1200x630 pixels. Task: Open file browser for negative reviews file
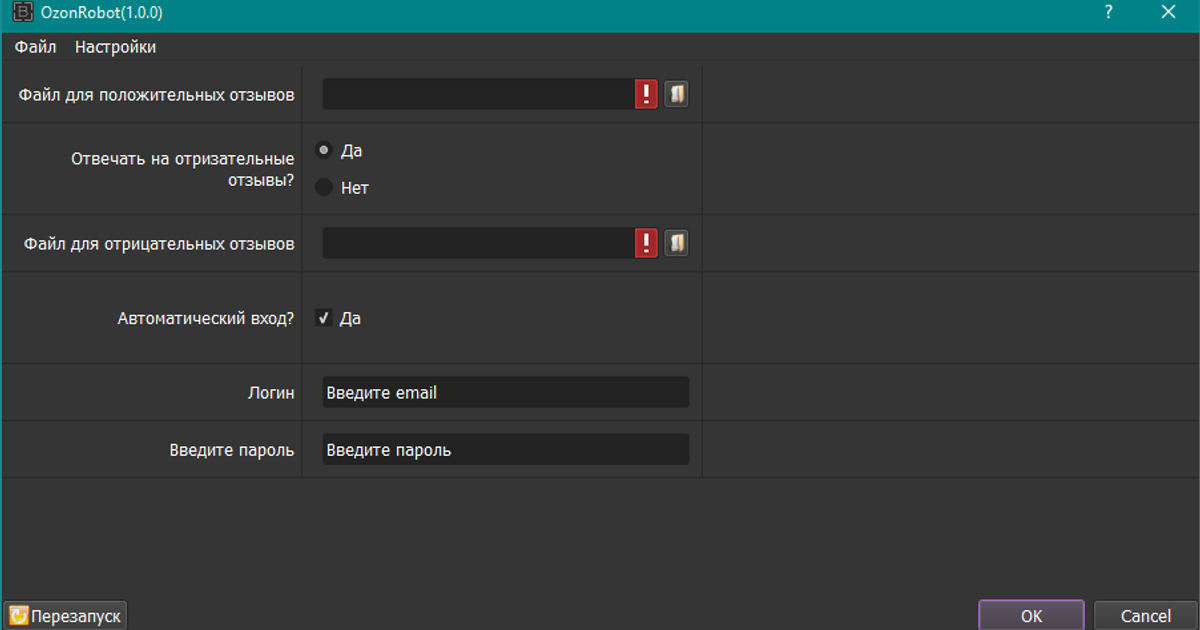tap(677, 243)
